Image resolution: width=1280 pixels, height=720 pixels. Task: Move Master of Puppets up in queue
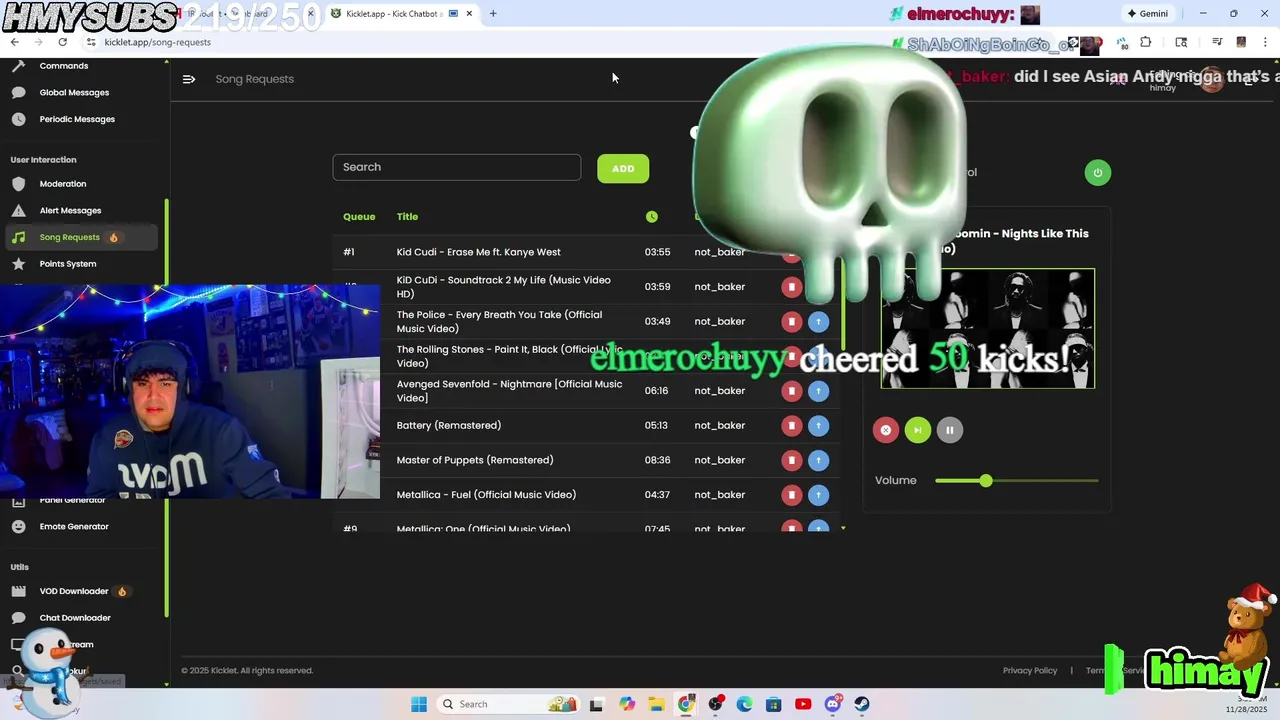818,460
